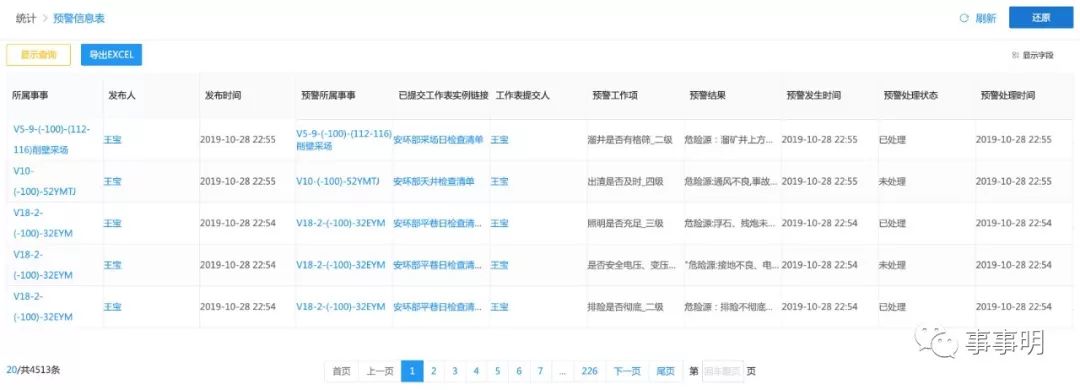1080x390 pixels.
Task: Click the 预警处理状态 column header
Action: pos(911,96)
